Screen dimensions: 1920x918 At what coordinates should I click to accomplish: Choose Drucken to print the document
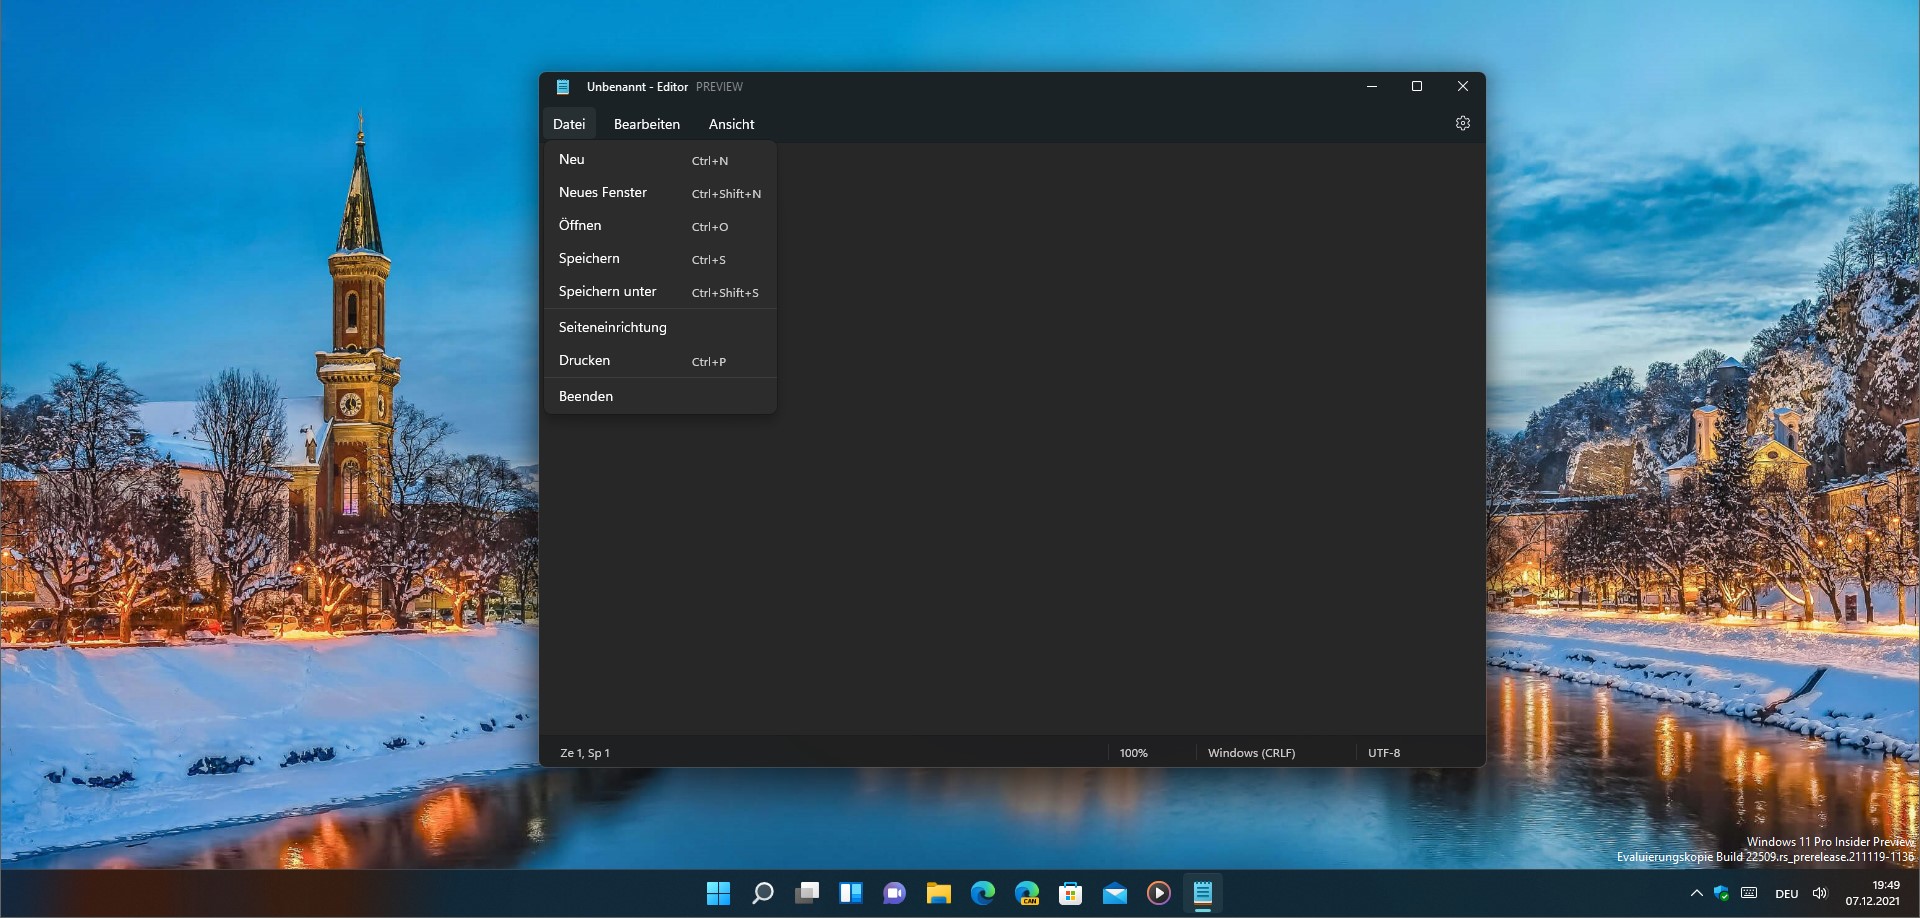(584, 360)
